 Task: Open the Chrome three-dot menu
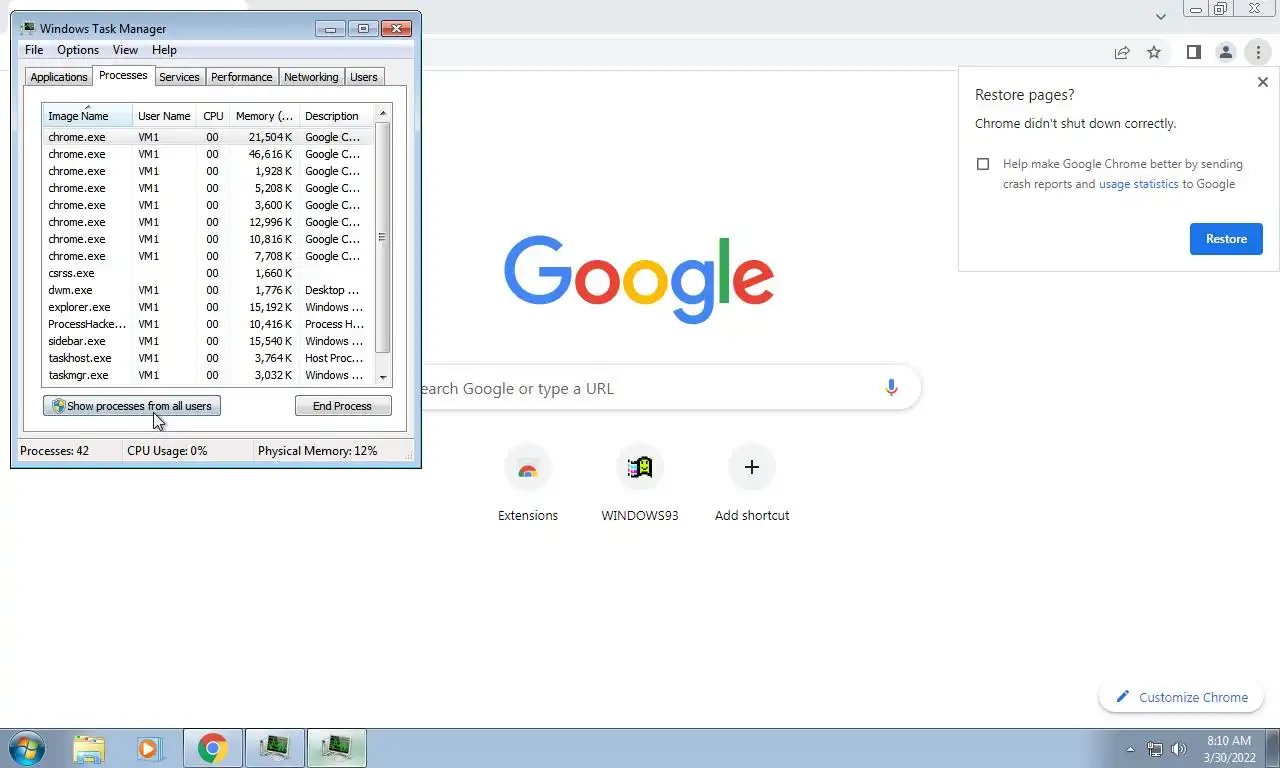pyautogui.click(x=1258, y=52)
